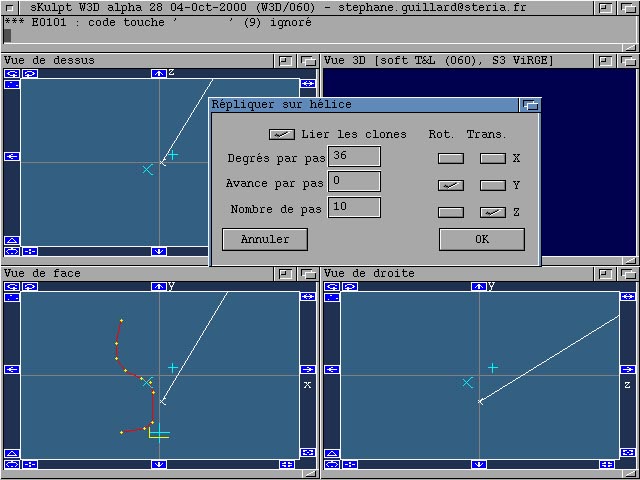Click depth gadget of Répliquer sur hélice dialog
The height and width of the screenshot is (480, 640).
(530, 105)
